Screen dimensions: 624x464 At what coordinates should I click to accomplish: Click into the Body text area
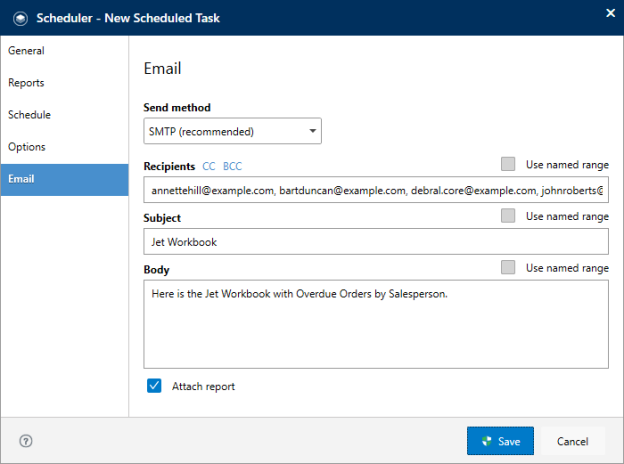click(376, 324)
